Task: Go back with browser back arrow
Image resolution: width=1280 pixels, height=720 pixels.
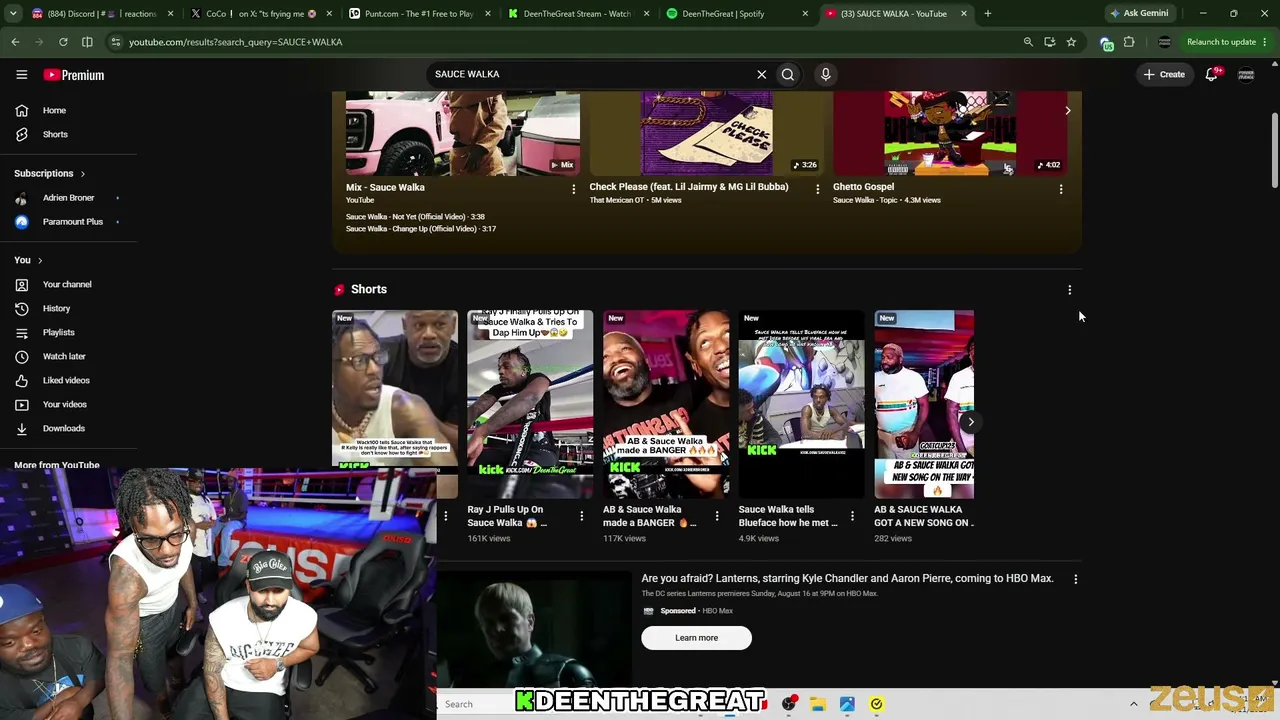Action: [15, 42]
